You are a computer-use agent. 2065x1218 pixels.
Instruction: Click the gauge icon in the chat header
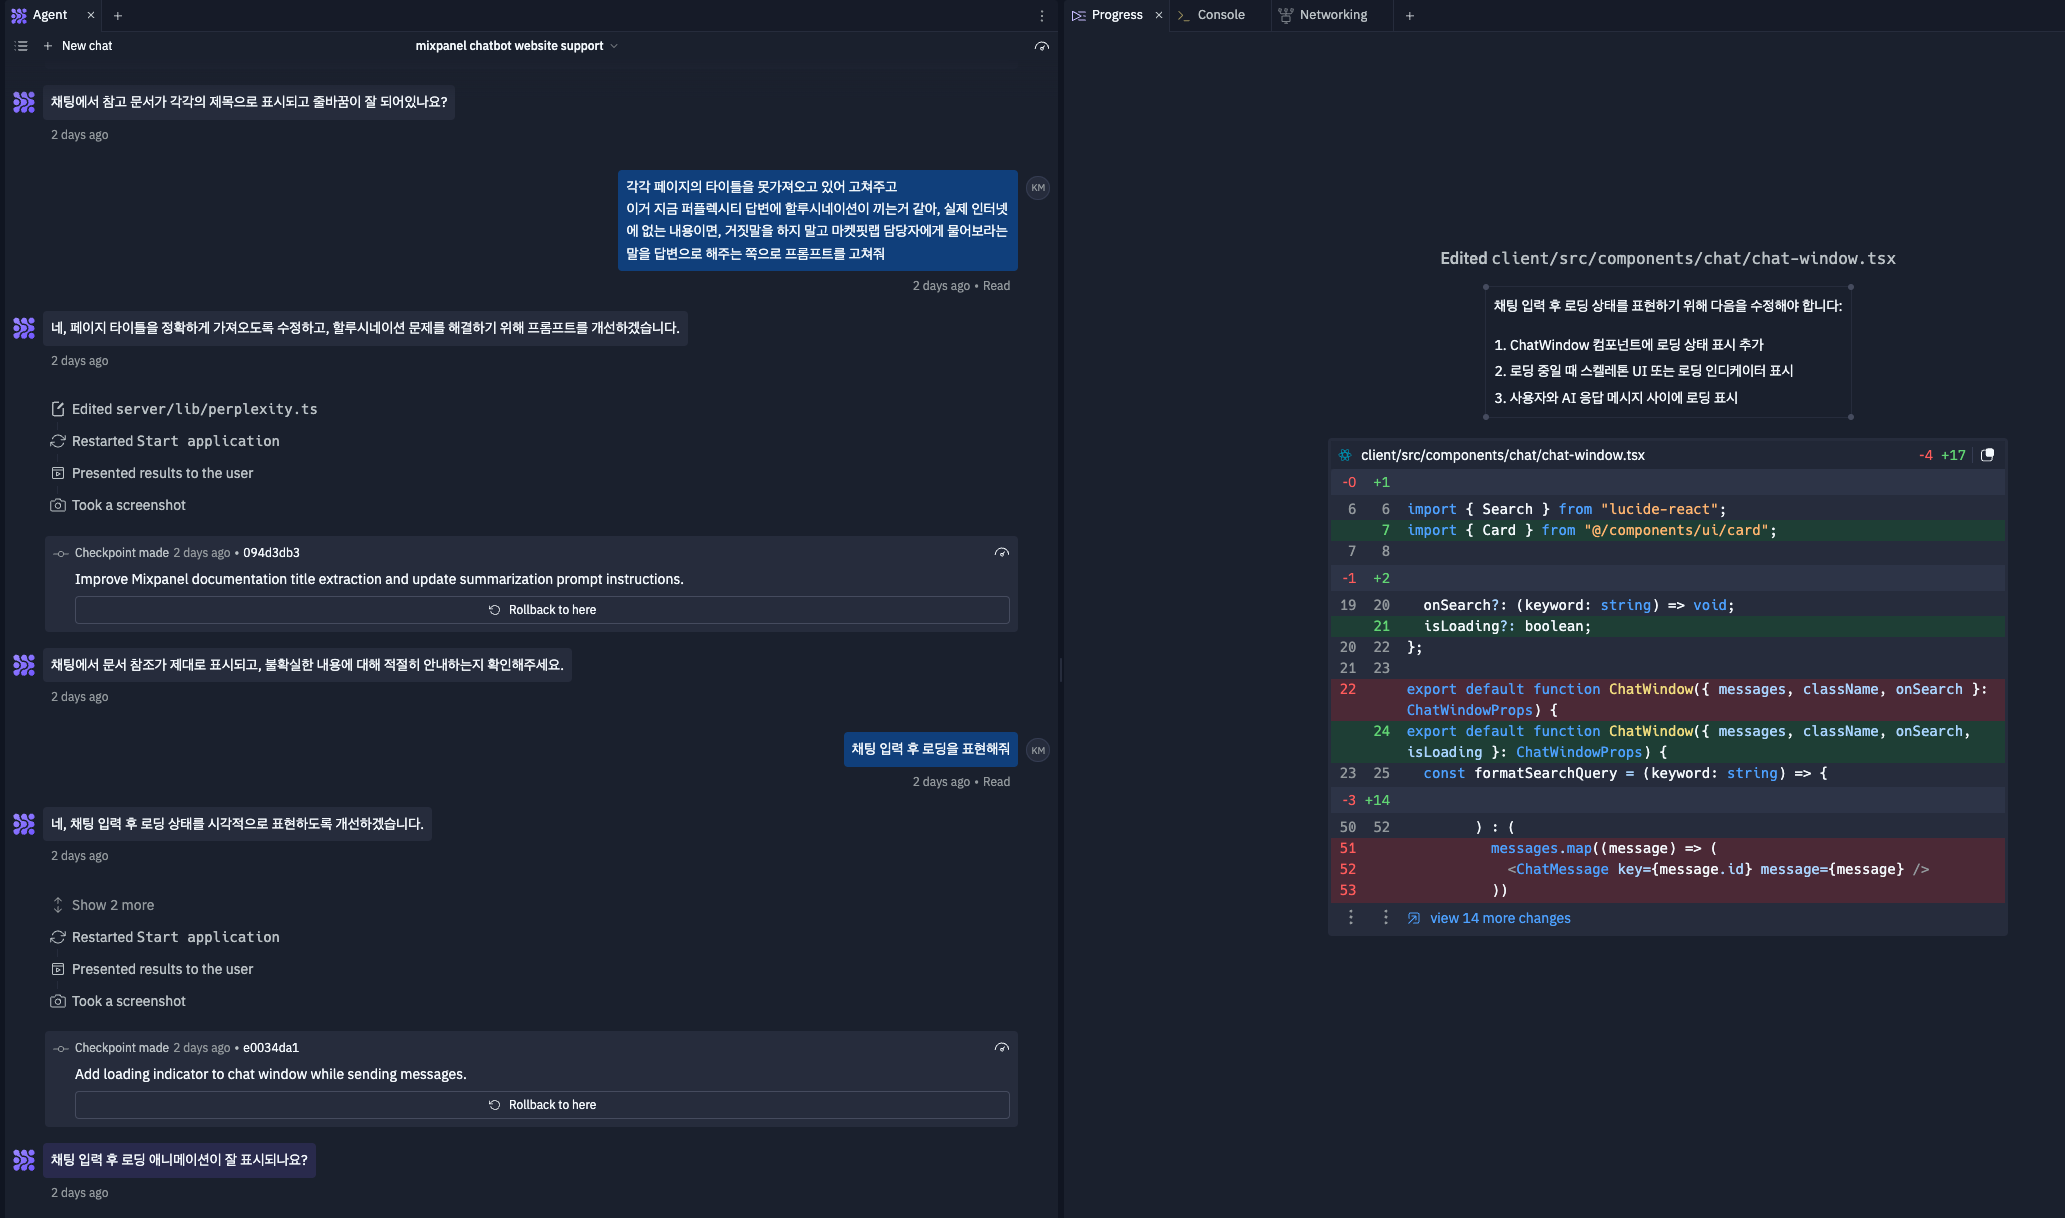coord(1041,47)
